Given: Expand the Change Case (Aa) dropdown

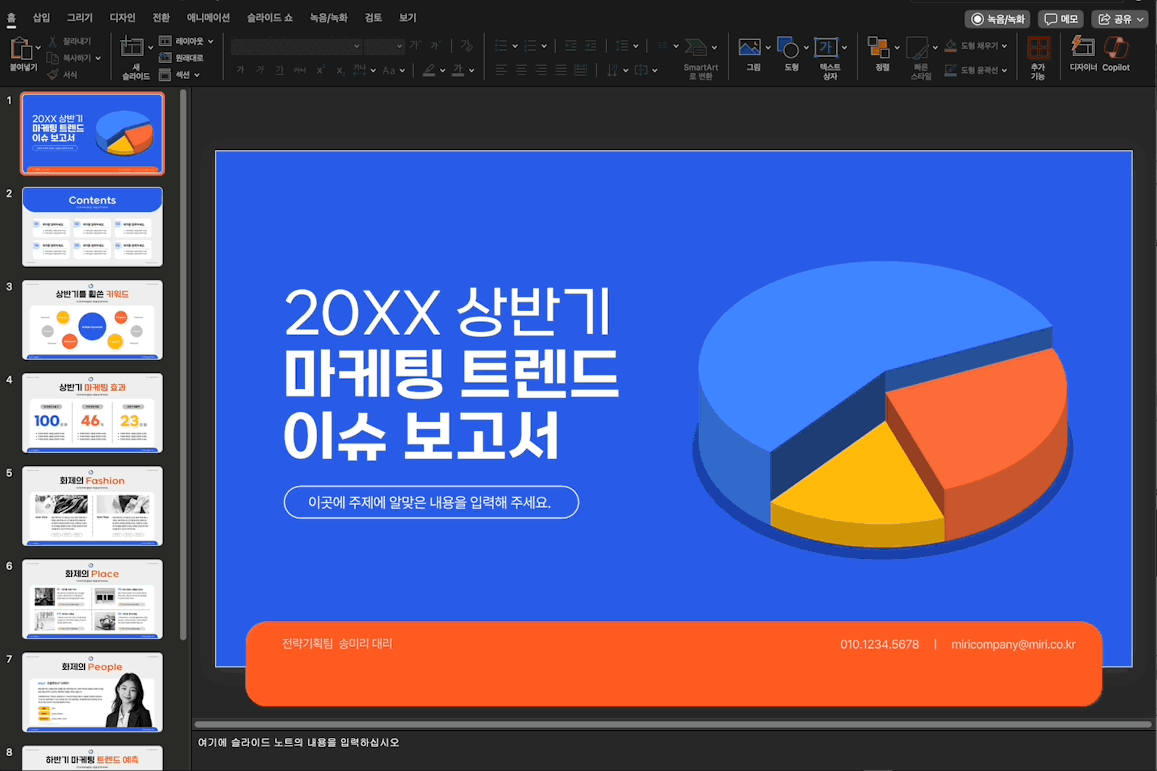Looking at the screenshot, I should point(402,71).
